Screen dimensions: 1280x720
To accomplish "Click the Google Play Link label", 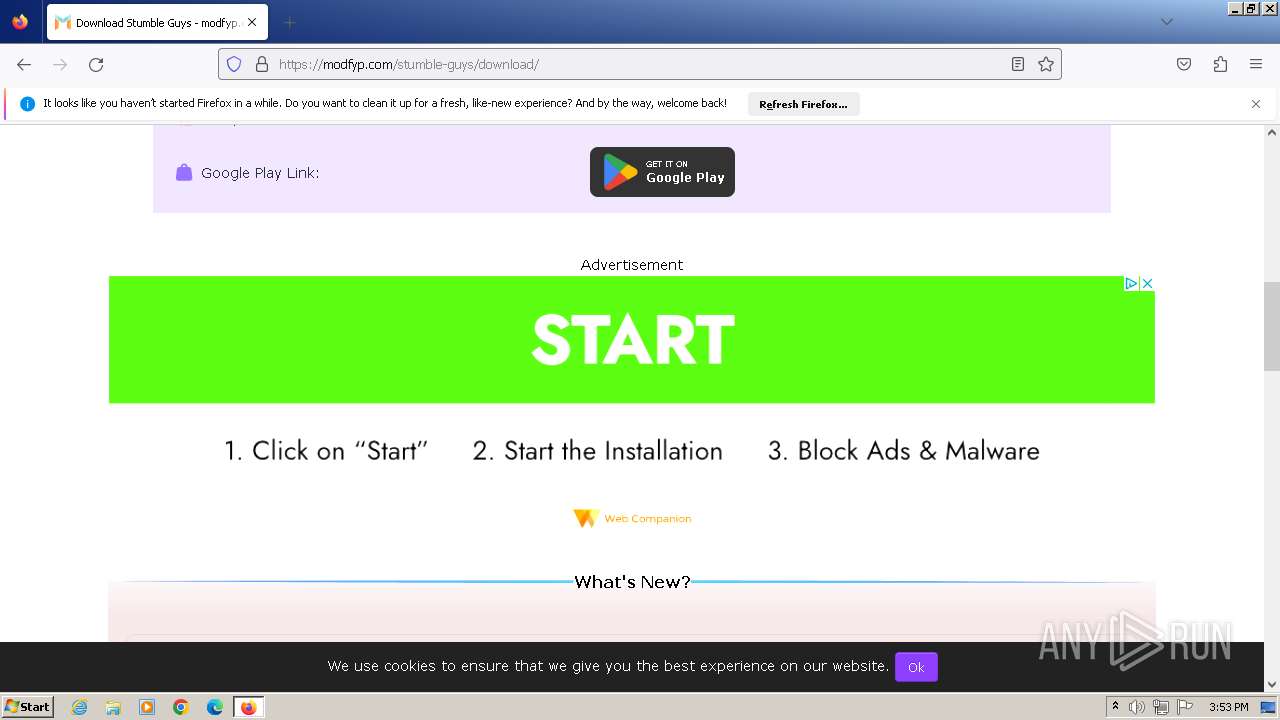I will [x=260, y=173].
